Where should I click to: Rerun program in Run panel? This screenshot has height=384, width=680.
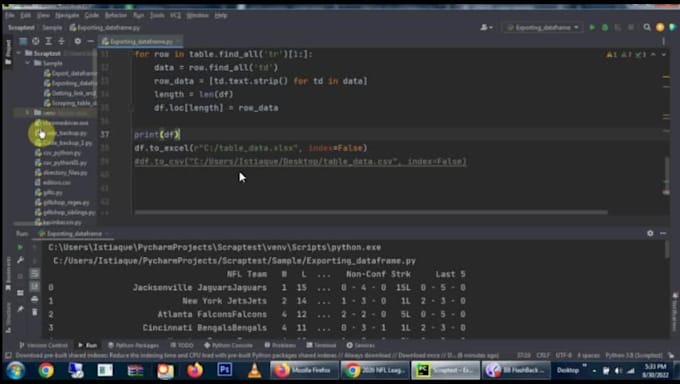pos(20,247)
